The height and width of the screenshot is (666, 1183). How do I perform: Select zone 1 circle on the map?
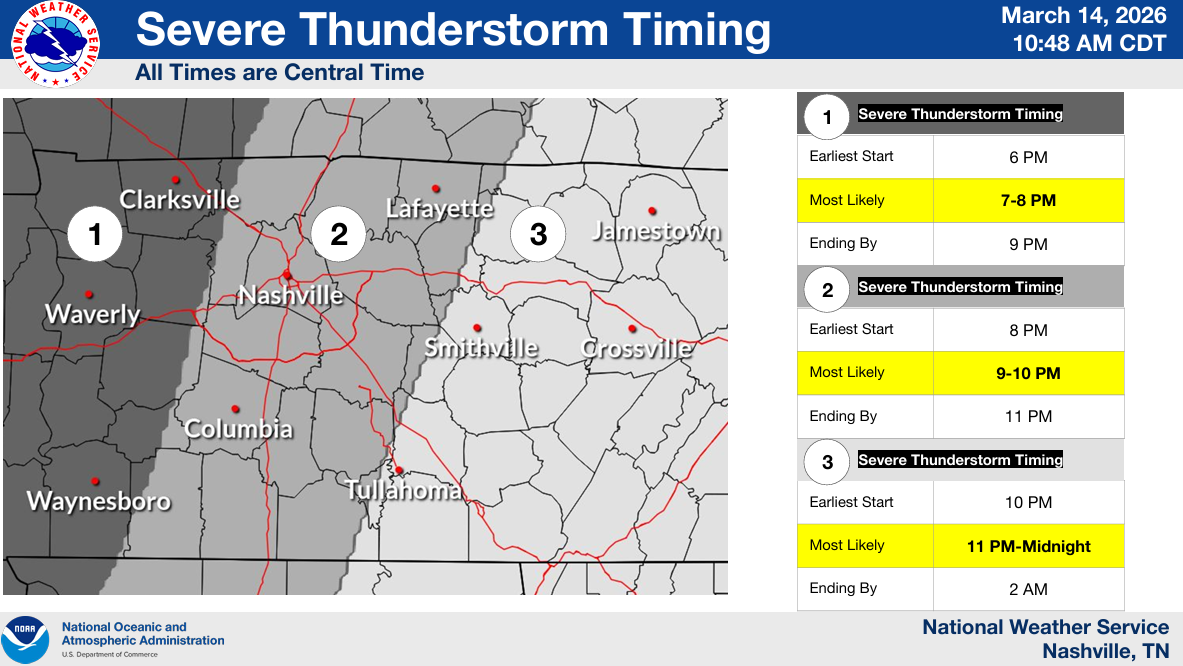tap(95, 235)
